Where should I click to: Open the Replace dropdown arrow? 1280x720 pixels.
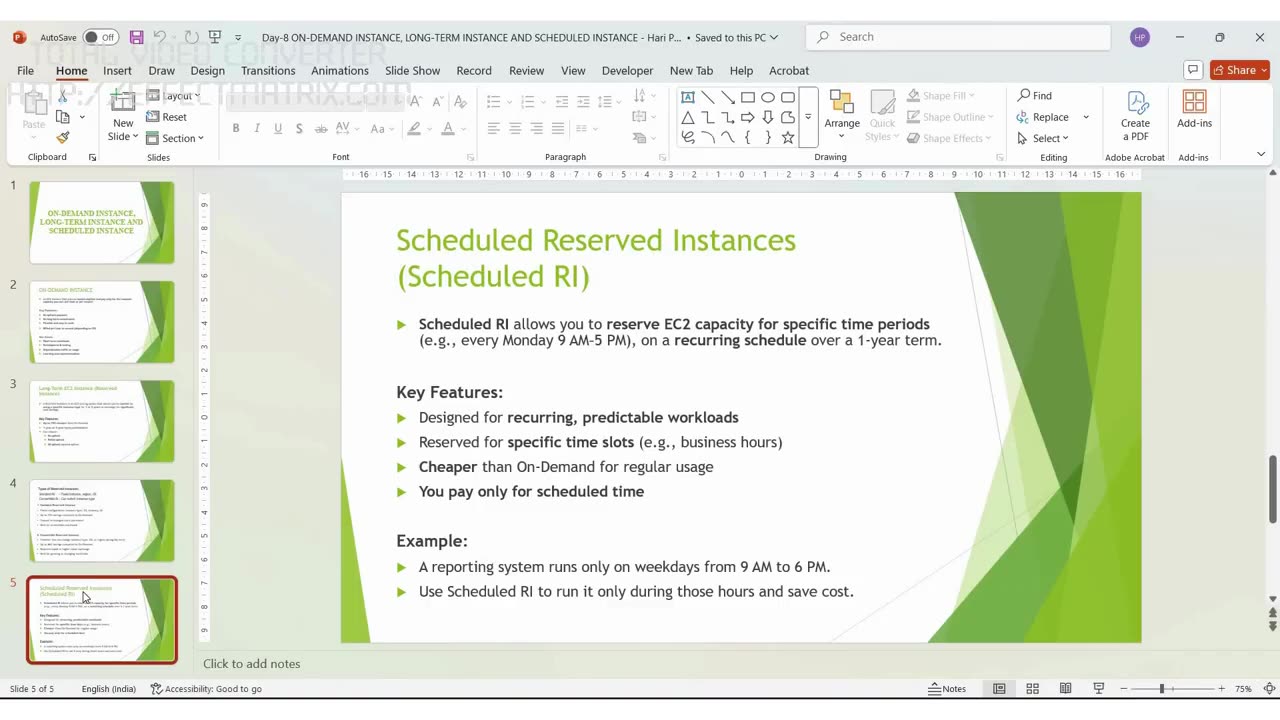[x=1086, y=117]
